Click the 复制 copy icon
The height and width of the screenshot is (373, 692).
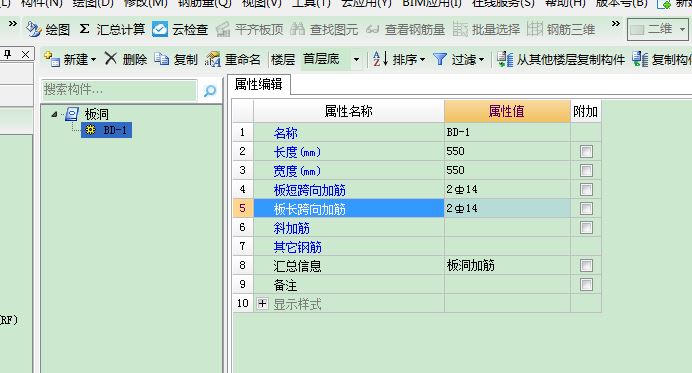coord(162,59)
